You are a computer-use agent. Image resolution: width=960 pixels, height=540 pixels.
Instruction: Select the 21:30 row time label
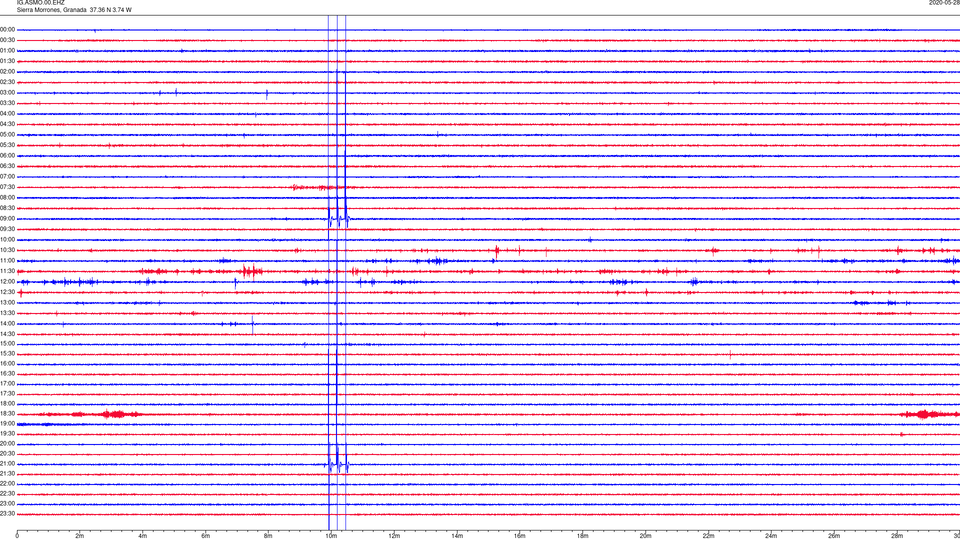pos(7,474)
